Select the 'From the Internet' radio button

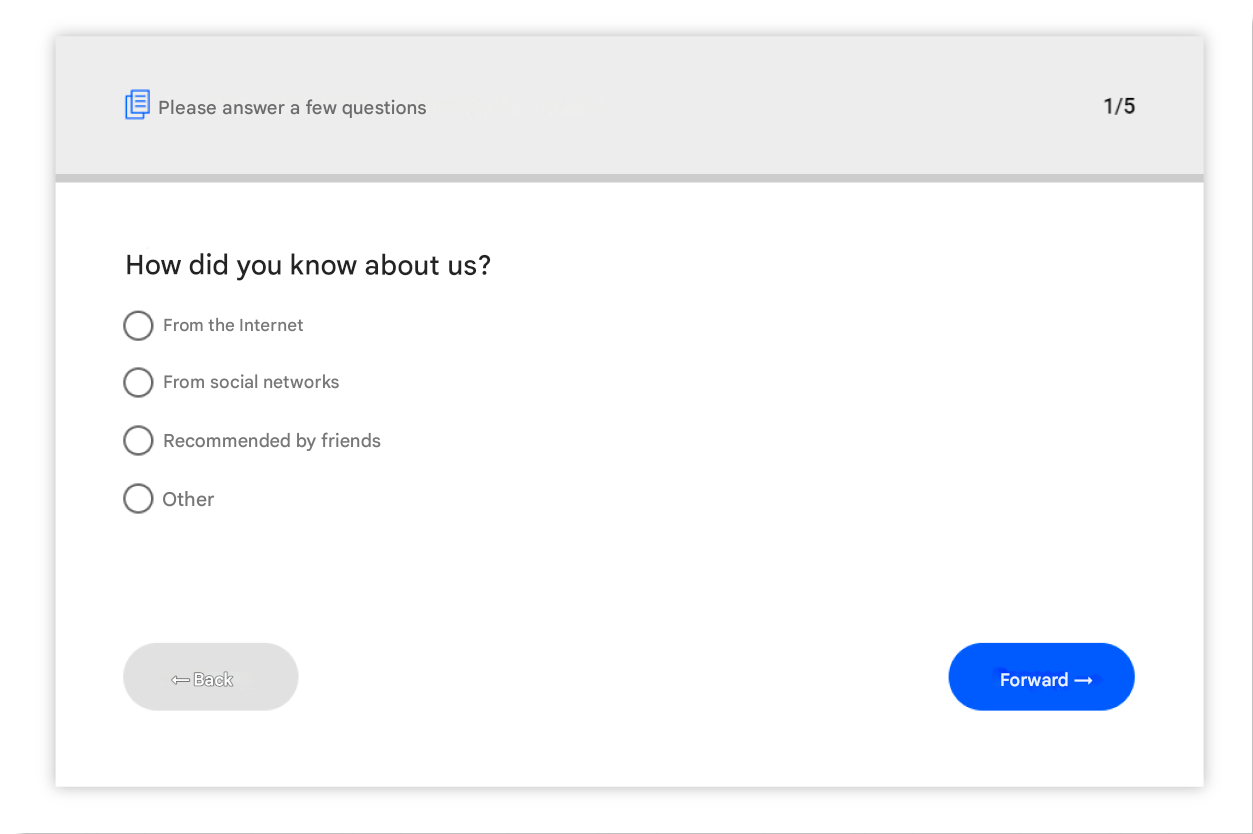(138, 326)
